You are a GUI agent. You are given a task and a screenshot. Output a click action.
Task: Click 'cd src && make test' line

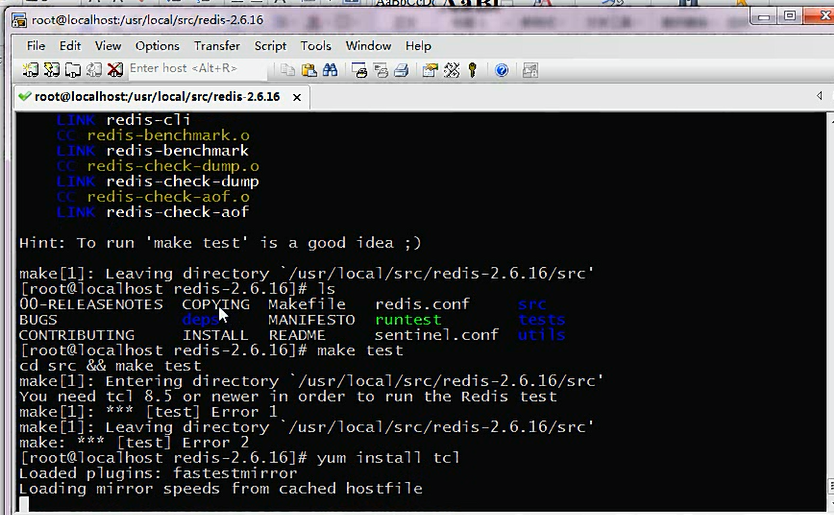pos(110,366)
